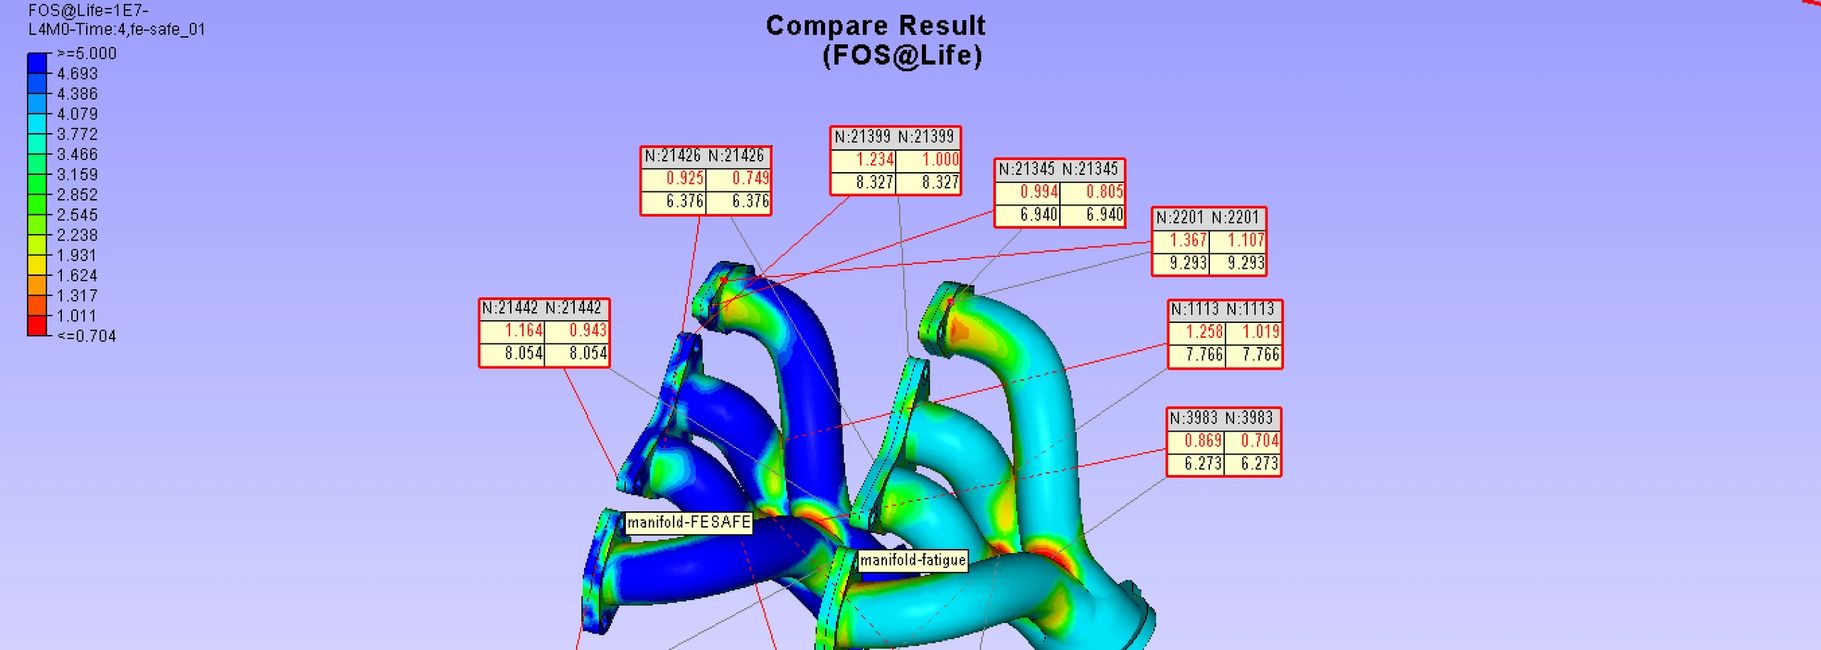Click value 1.107 in node 2201 box
This screenshot has height=650, width=1821.
tap(1246, 240)
